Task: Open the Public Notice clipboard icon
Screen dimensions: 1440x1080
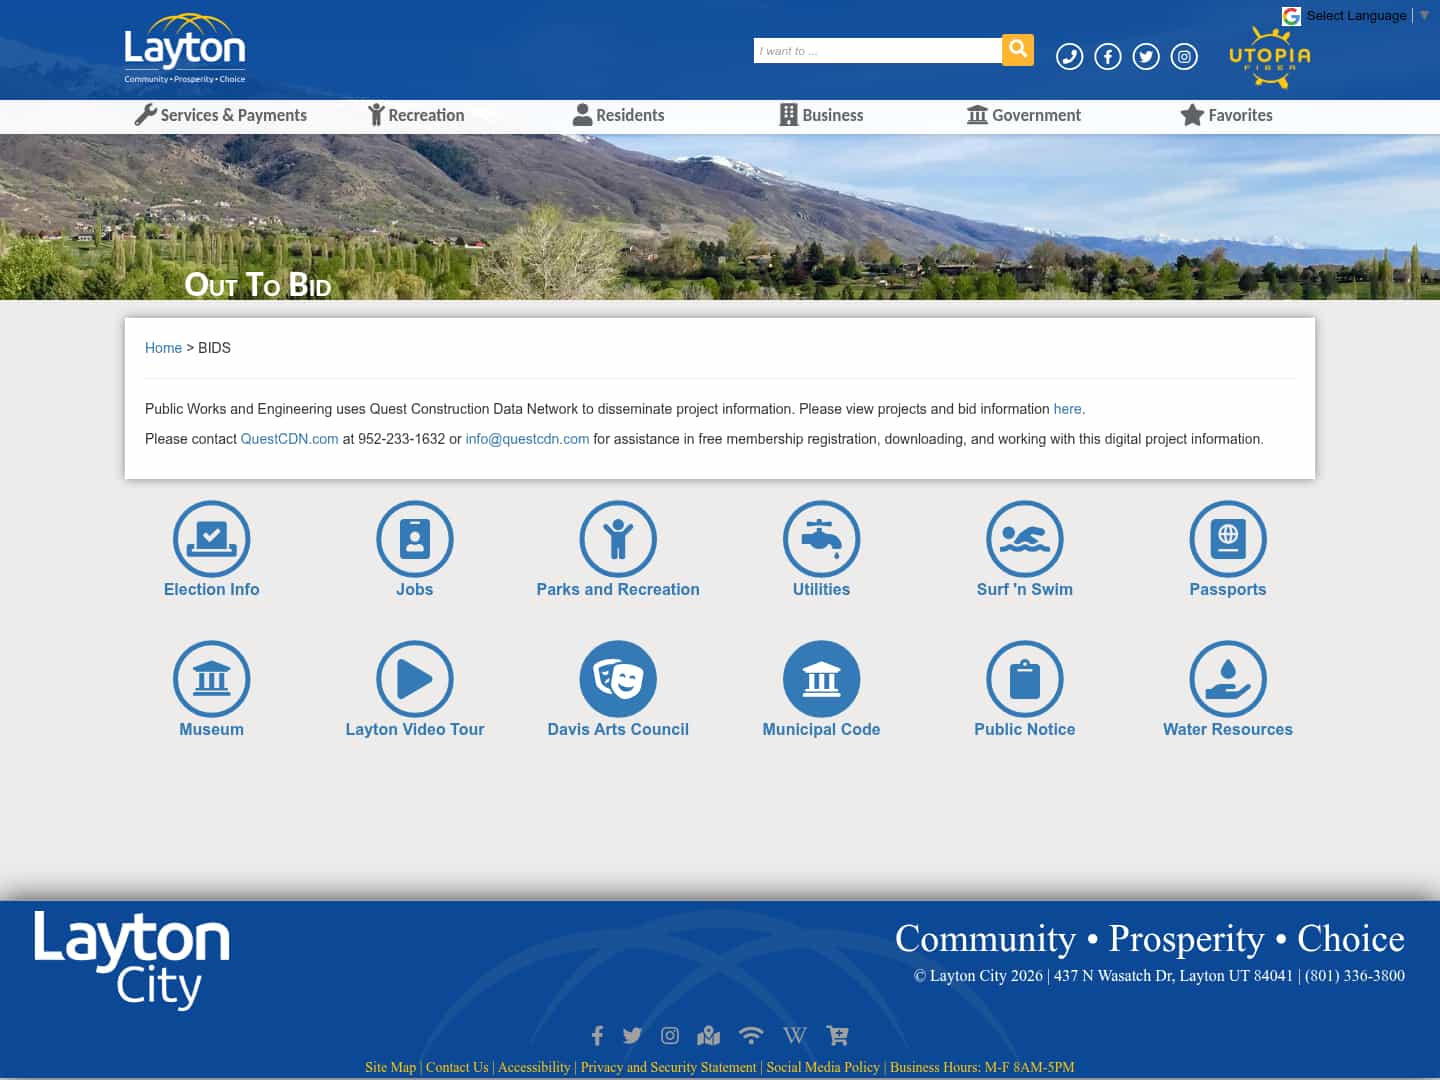Action: point(1025,678)
